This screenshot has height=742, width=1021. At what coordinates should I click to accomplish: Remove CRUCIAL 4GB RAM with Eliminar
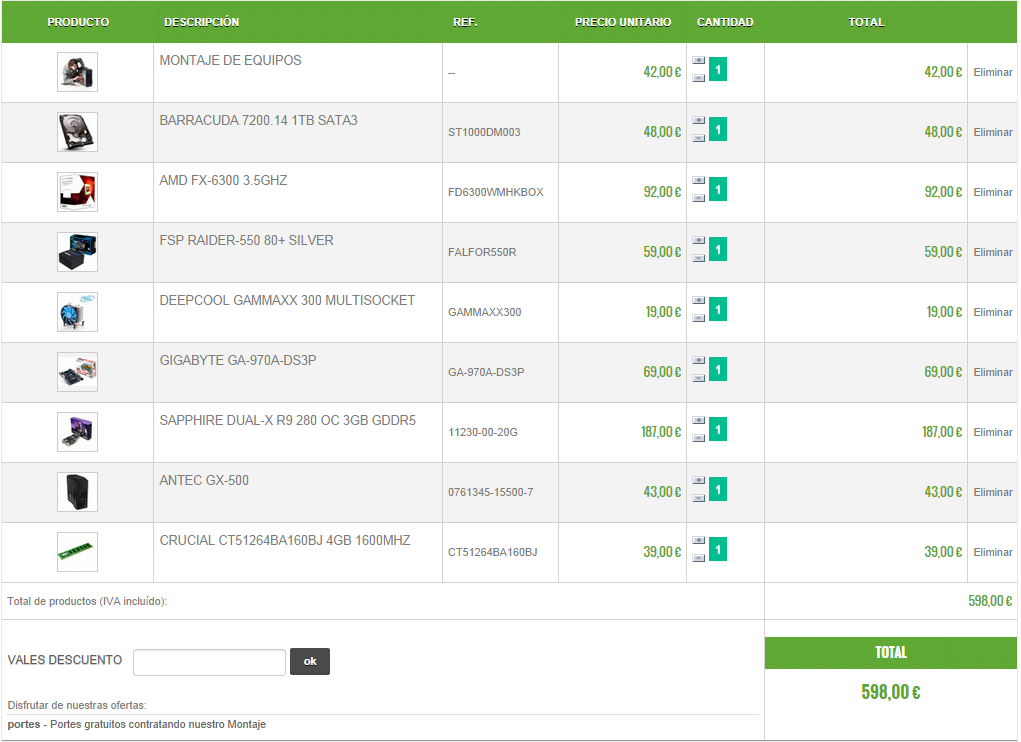[x=992, y=552]
